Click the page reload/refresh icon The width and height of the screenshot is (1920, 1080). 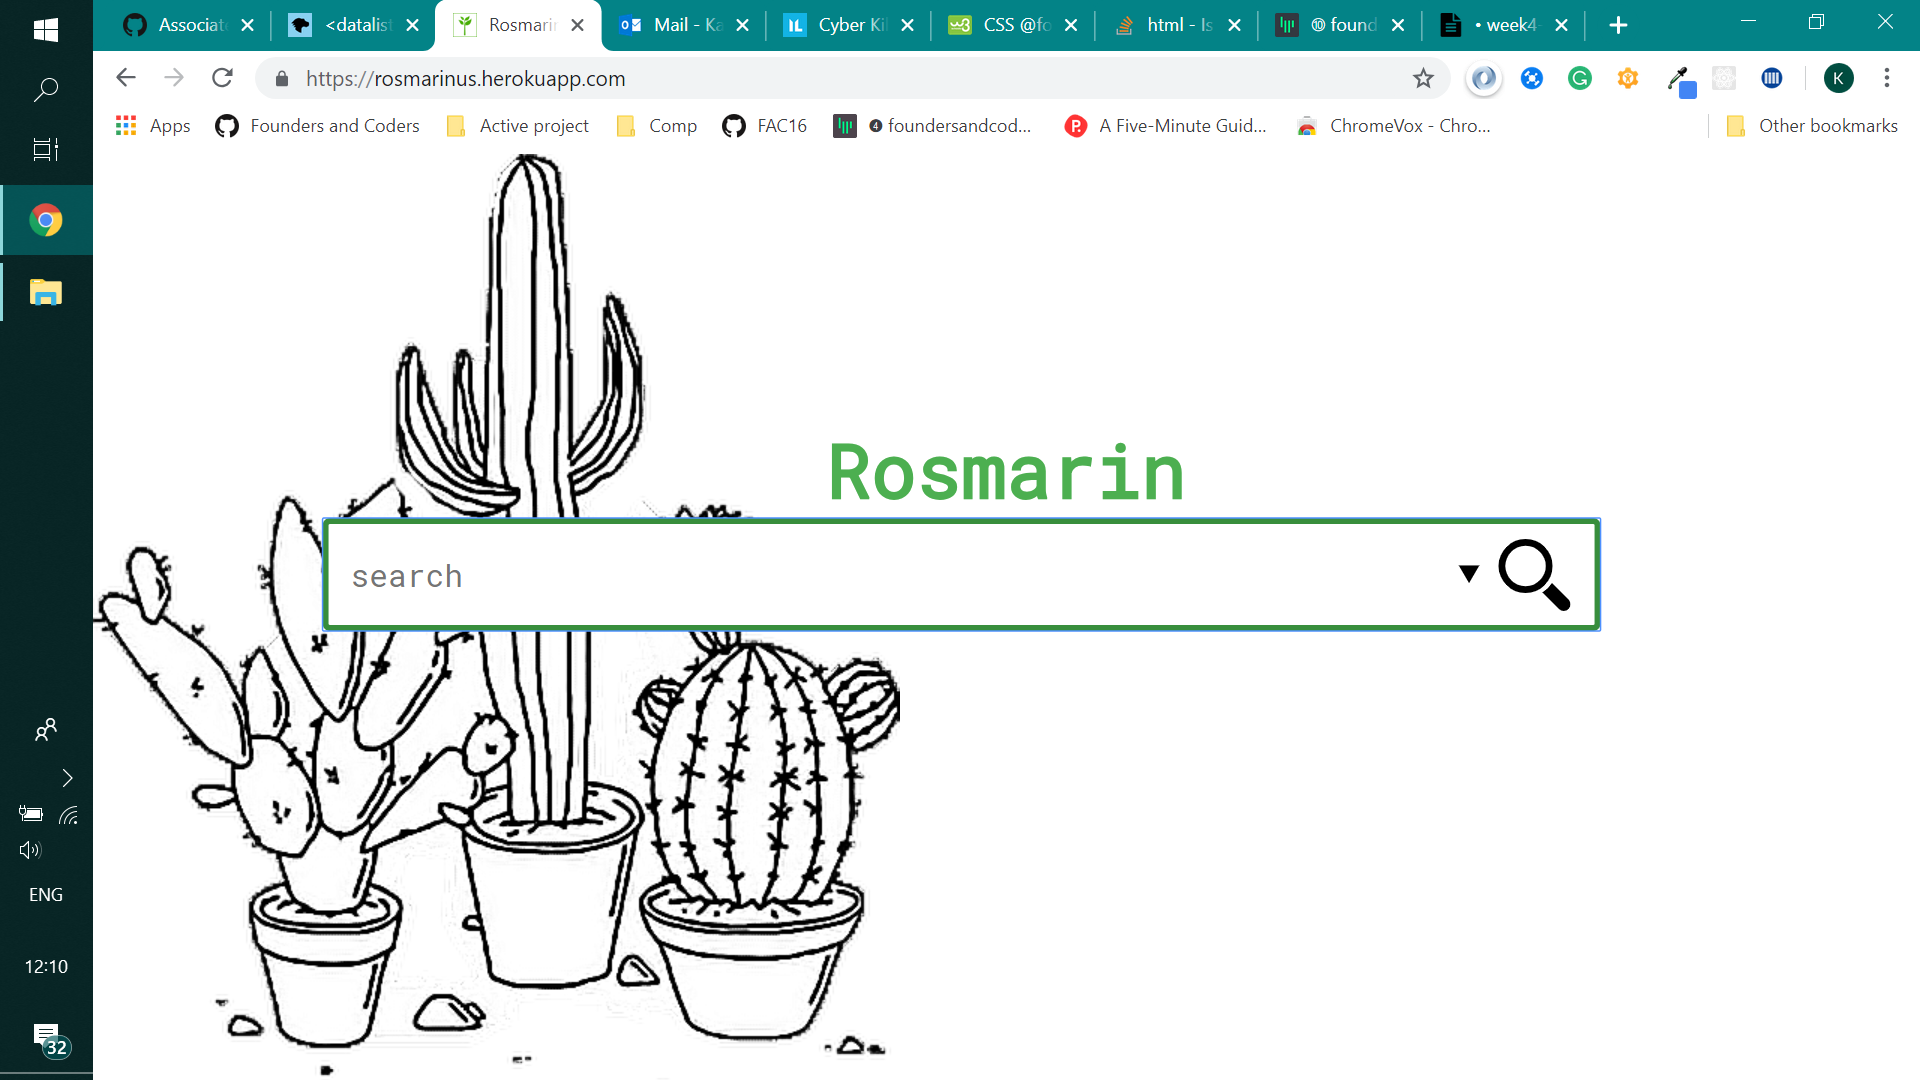point(224,78)
